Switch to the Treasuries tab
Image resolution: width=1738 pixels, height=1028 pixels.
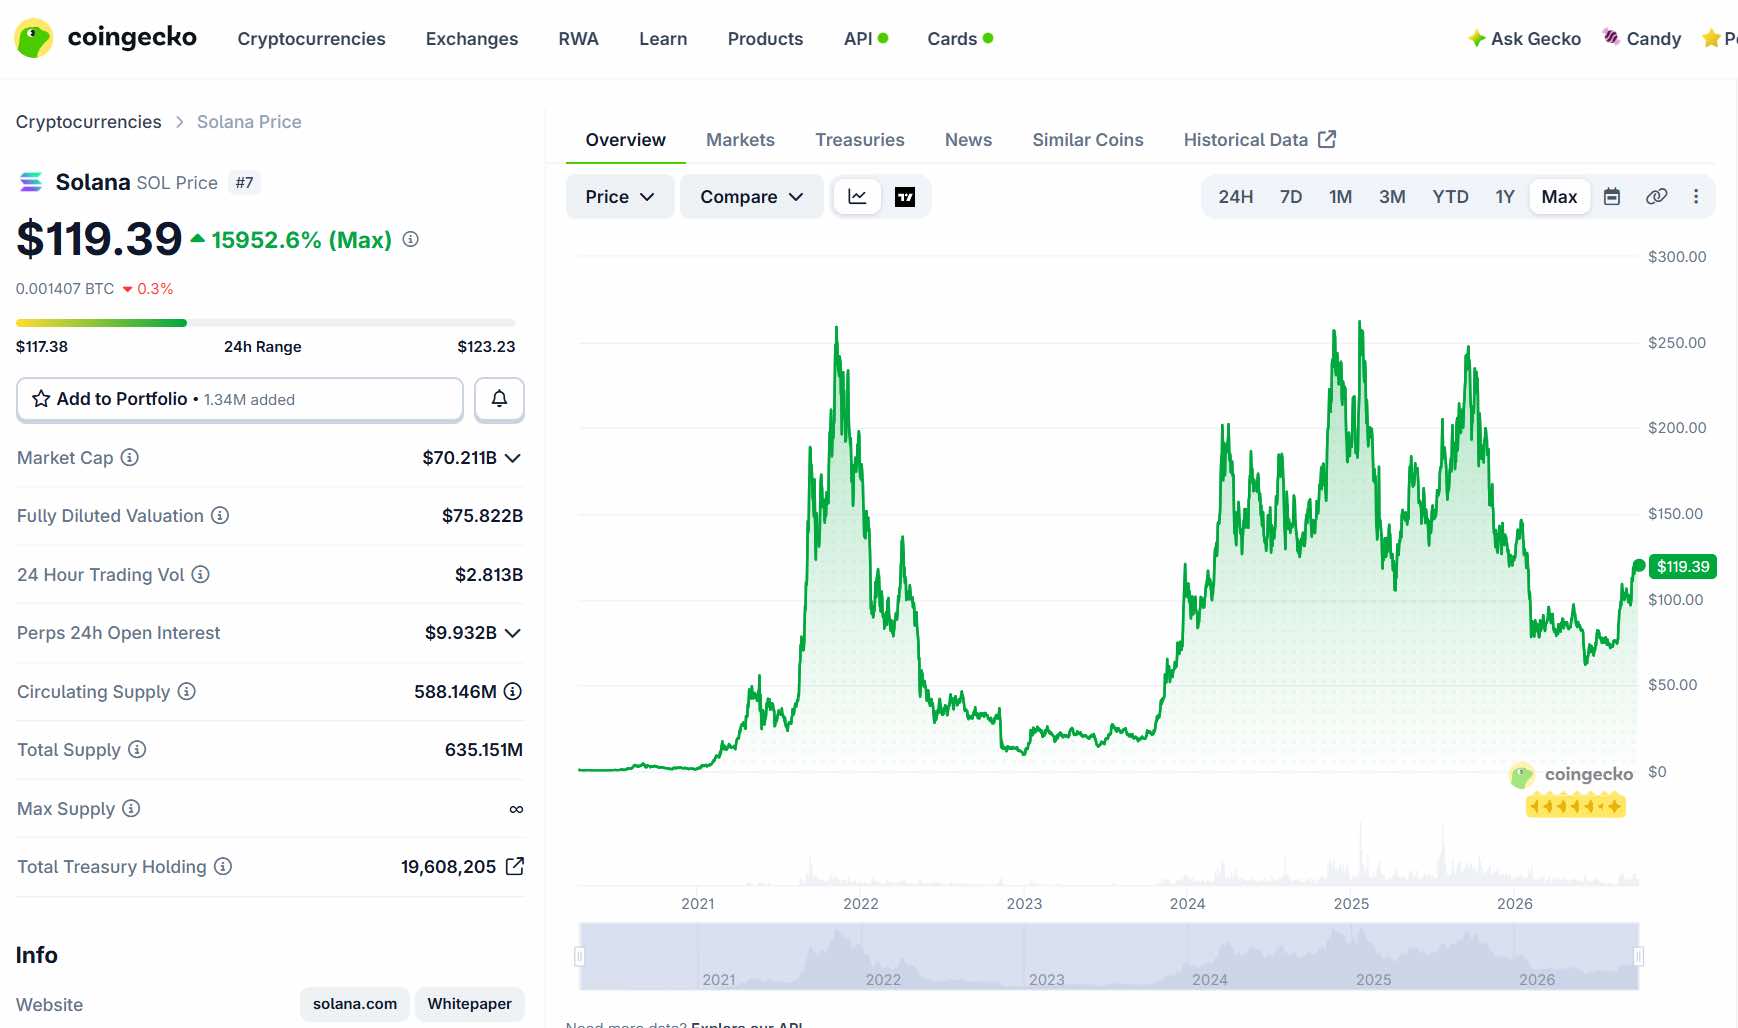pos(860,140)
